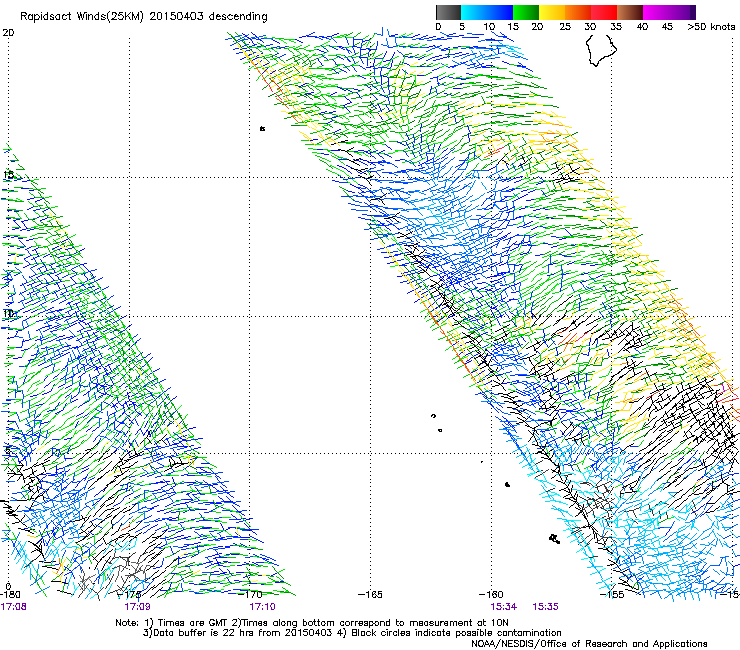Click the note about black circles contamination
740x650 pixels.
(x=456, y=633)
